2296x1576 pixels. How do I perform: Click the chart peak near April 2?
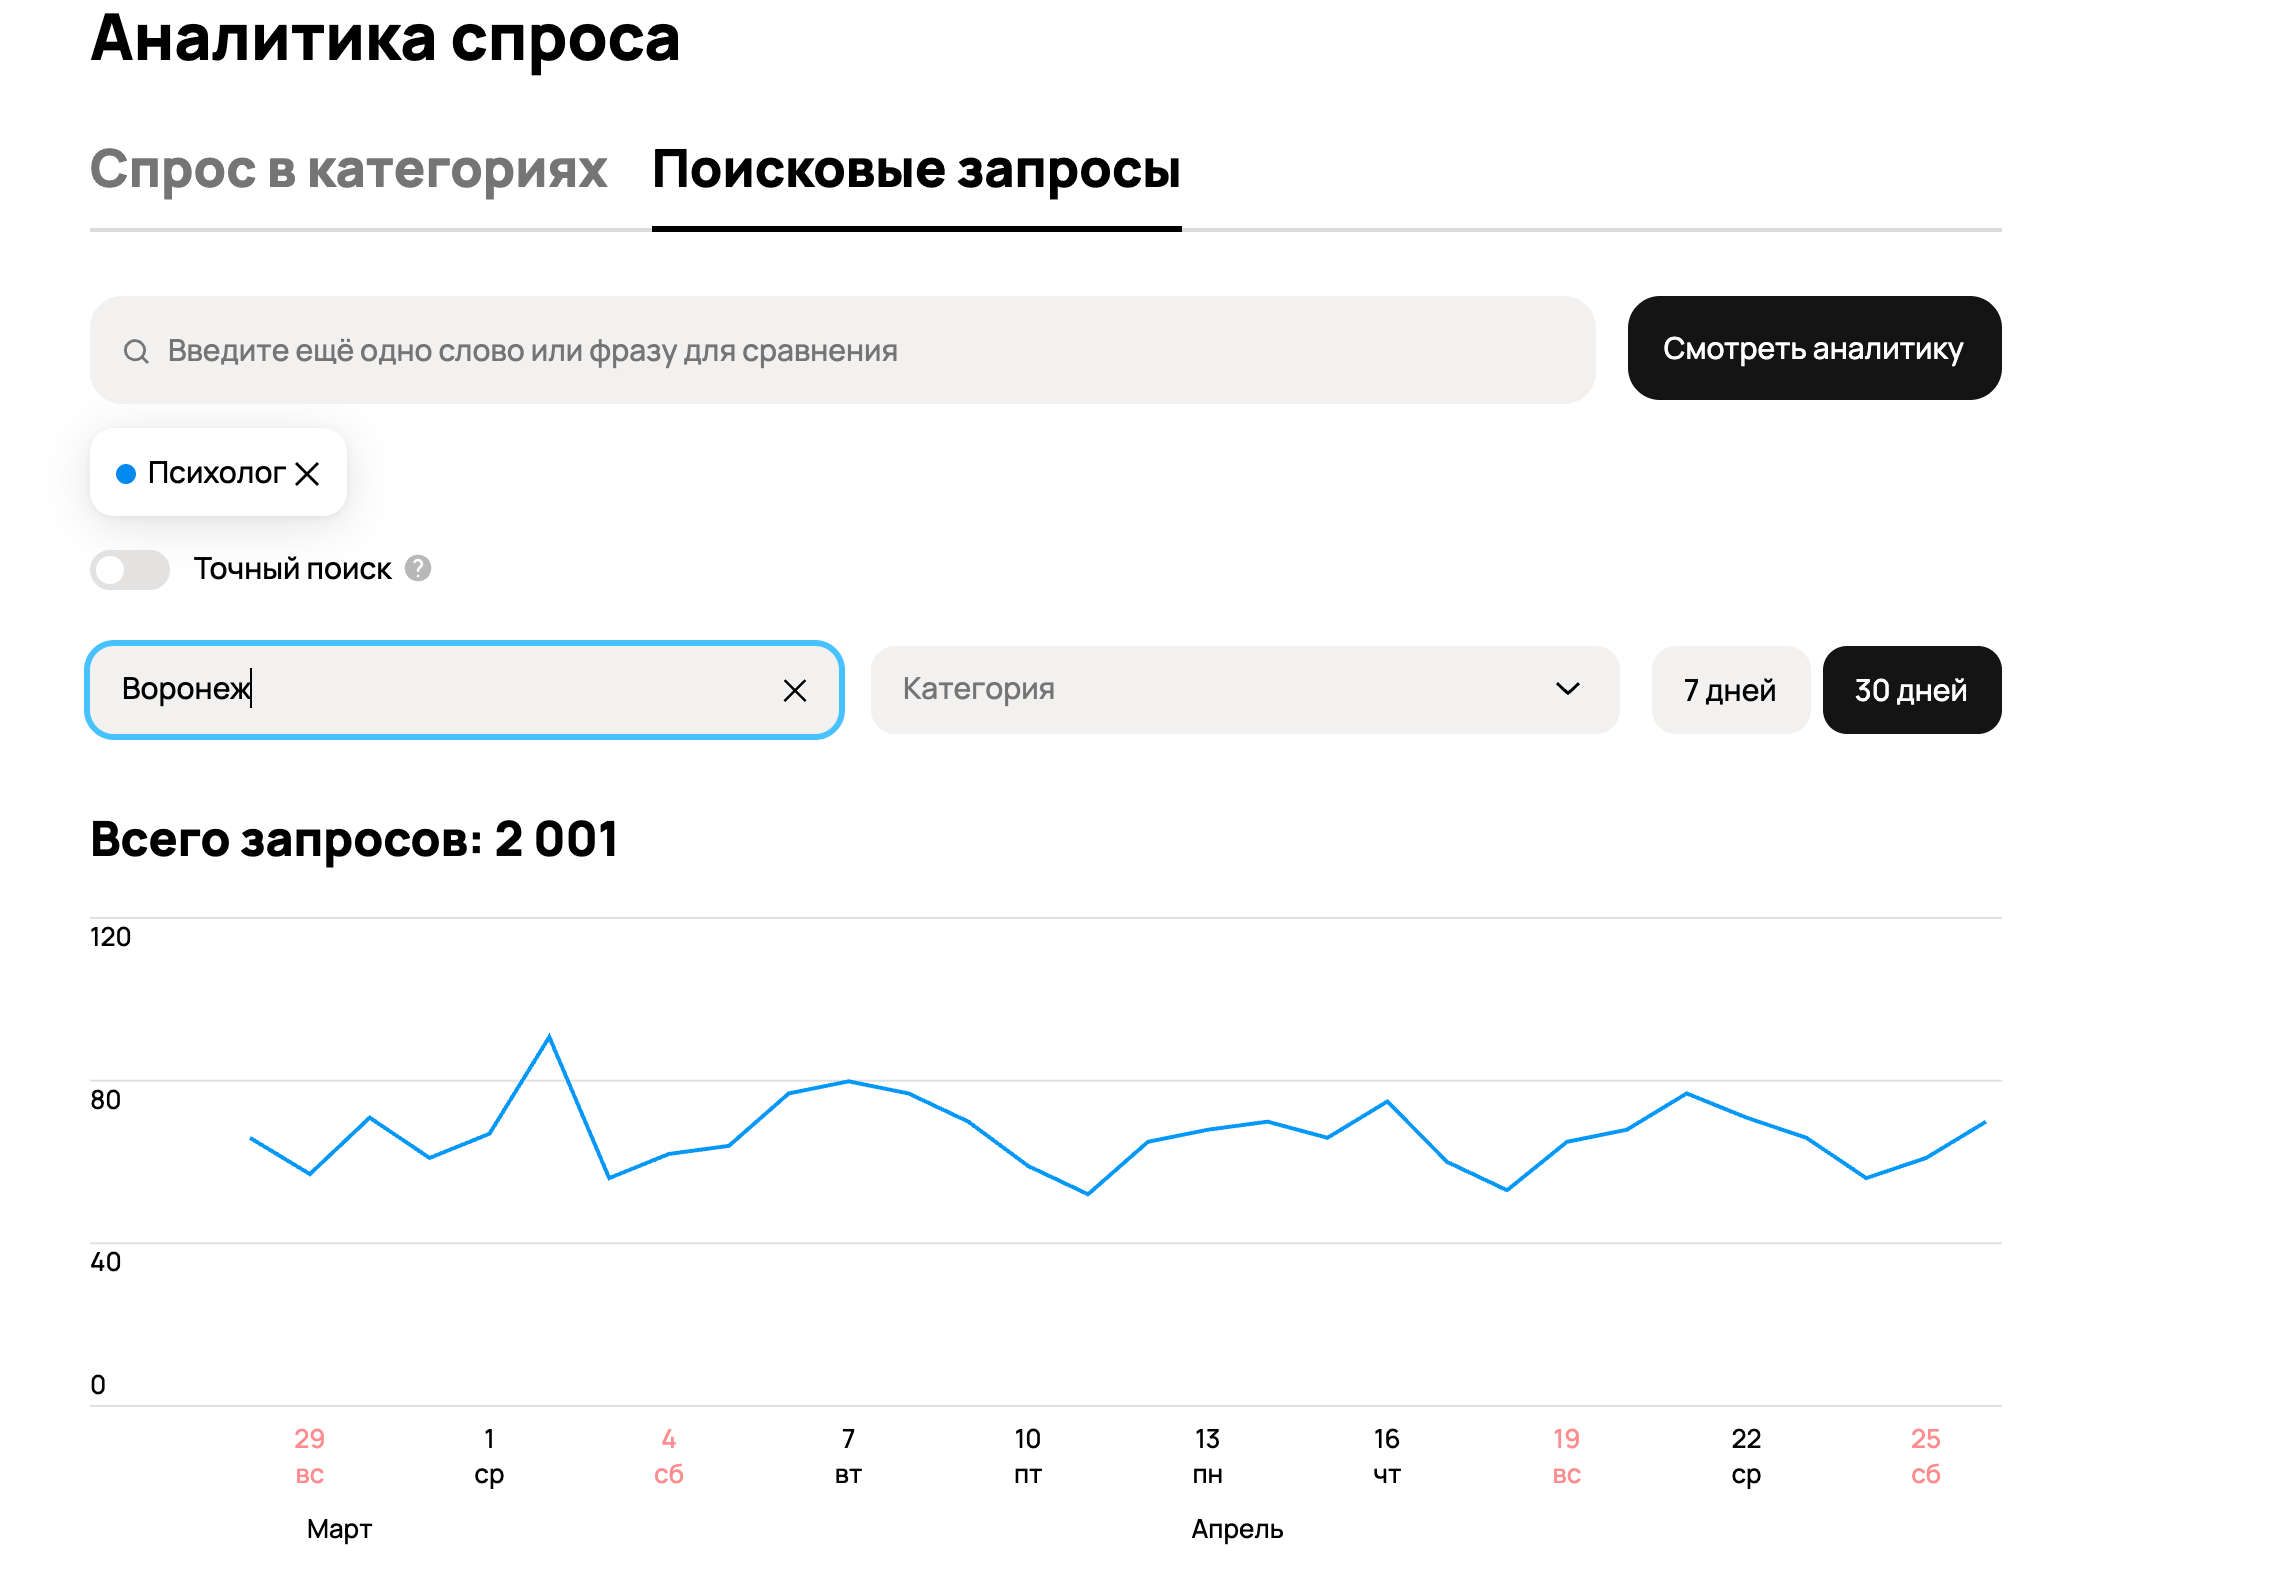click(549, 1037)
